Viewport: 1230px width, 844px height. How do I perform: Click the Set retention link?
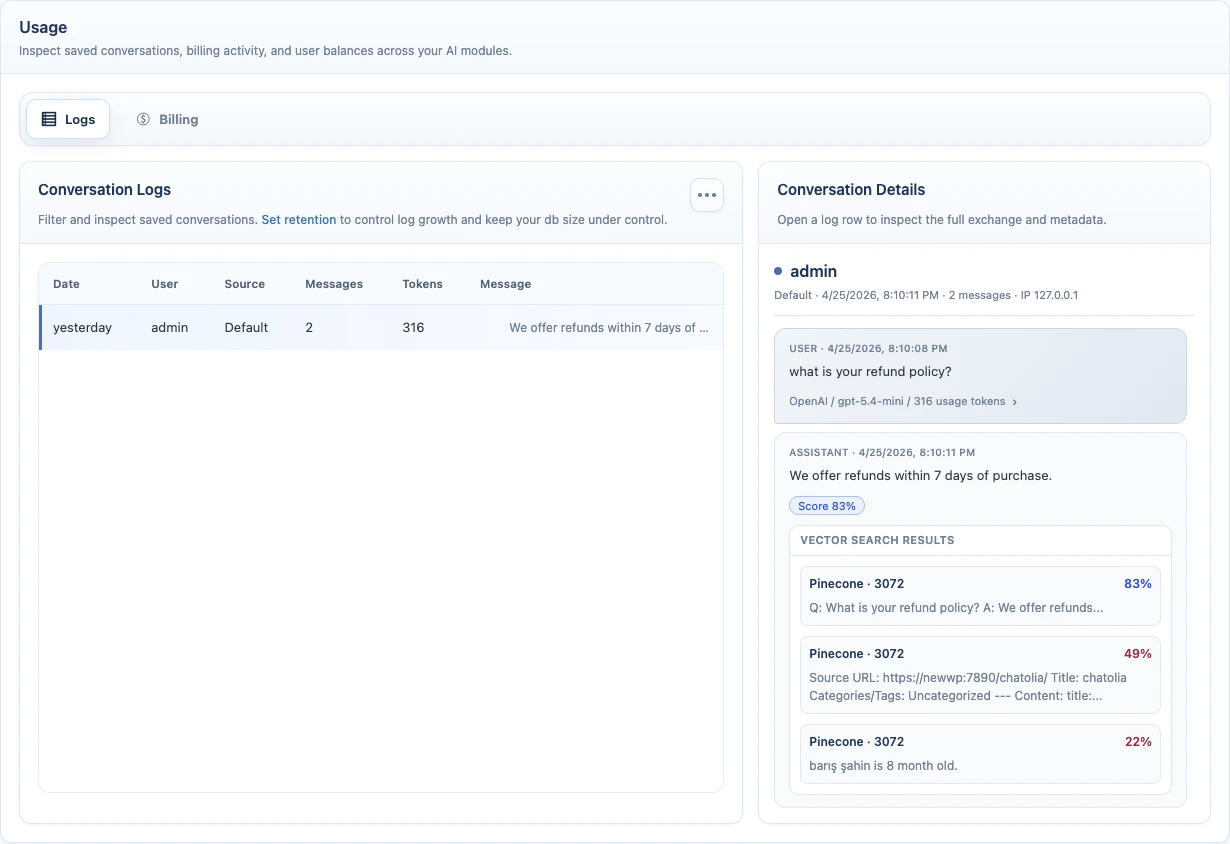pyautogui.click(x=298, y=219)
